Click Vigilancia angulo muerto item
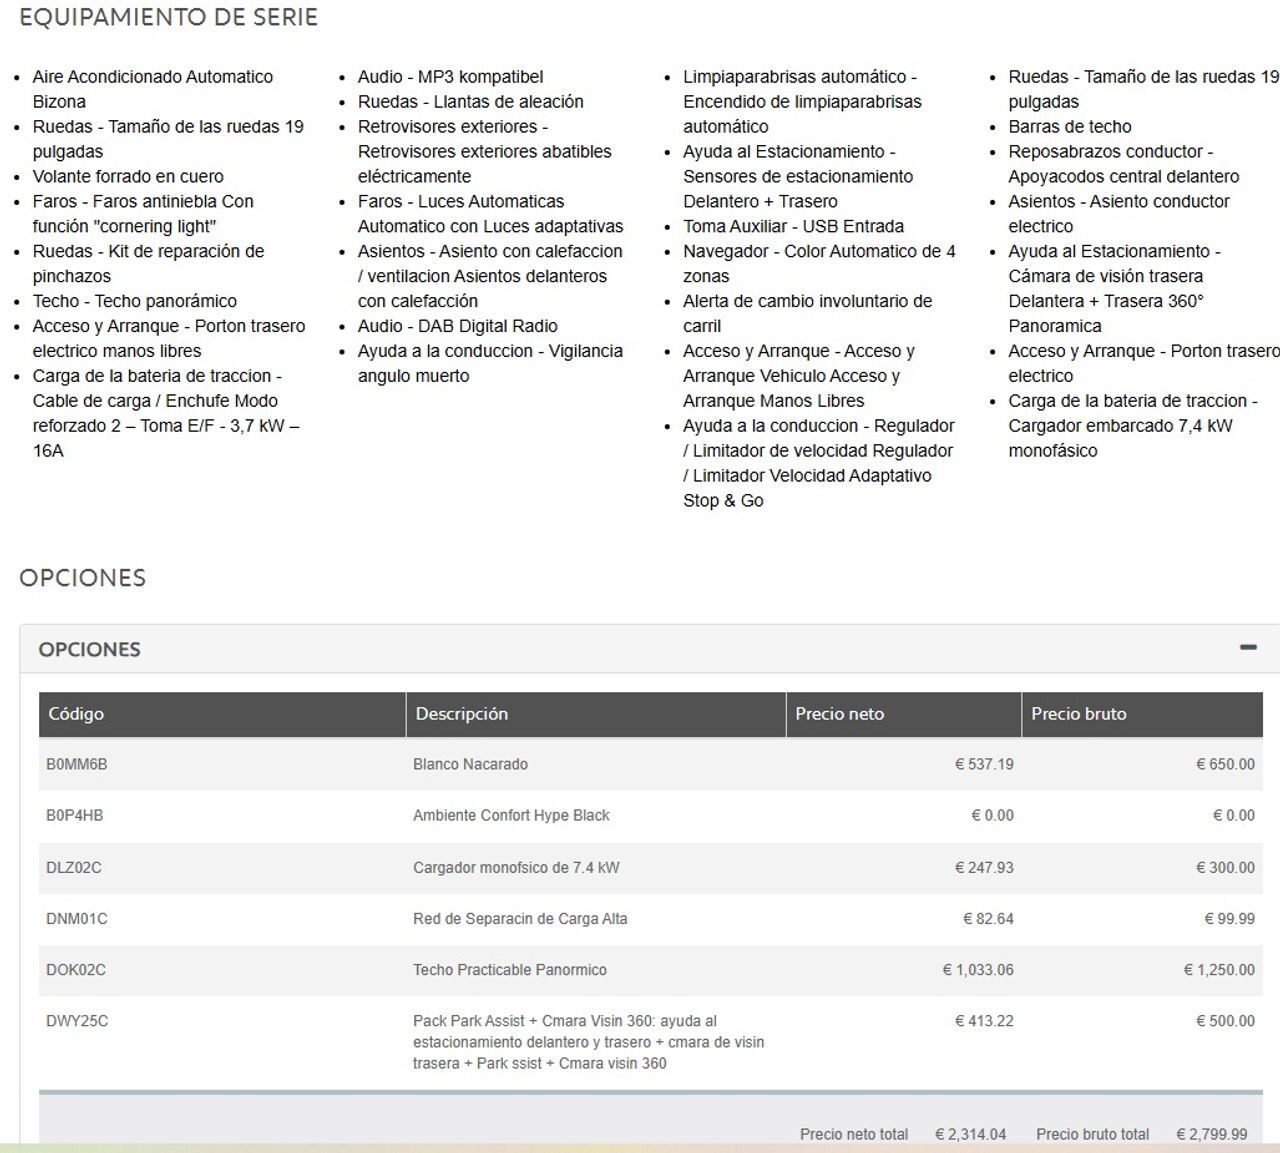Viewport: 1280px width, 1153px height. (490, 364)
